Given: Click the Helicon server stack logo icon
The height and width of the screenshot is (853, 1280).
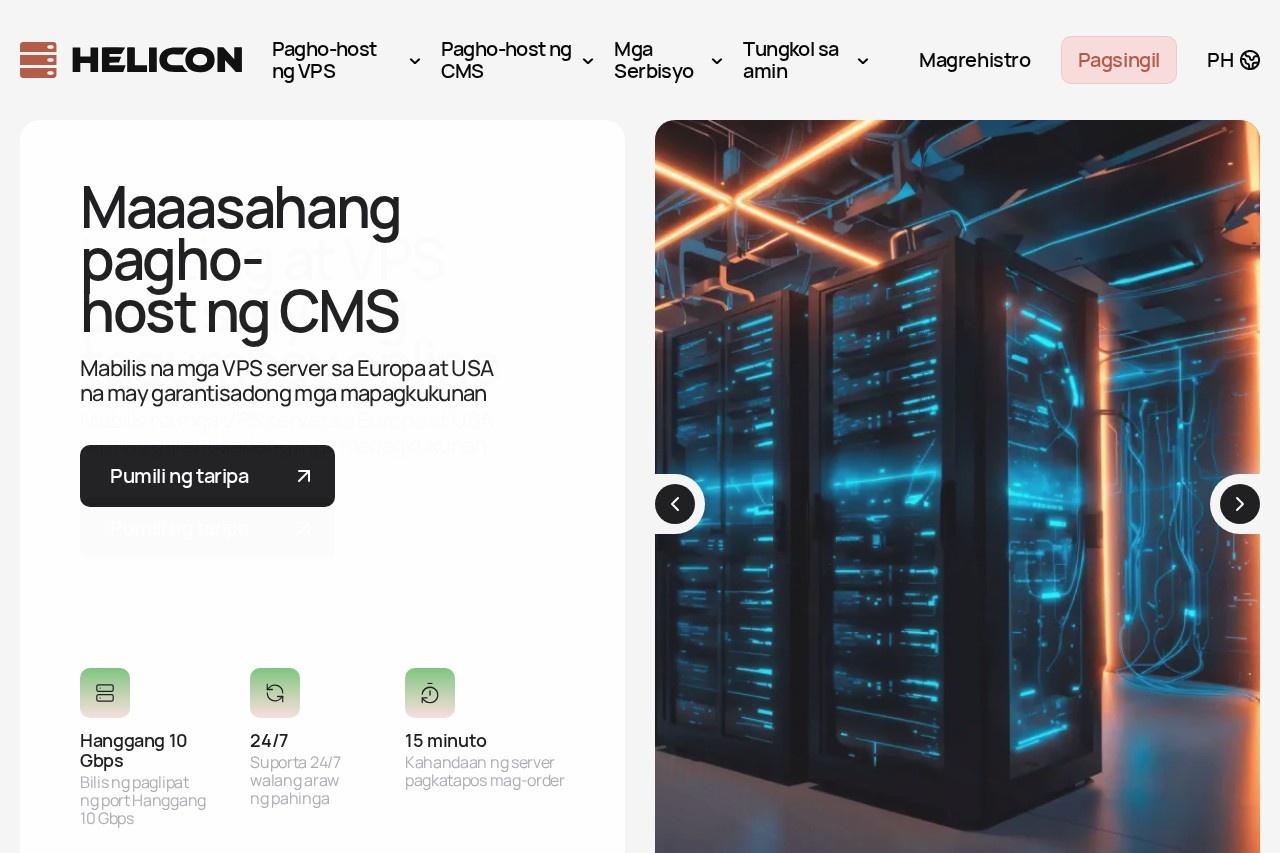Looking at the screenshot, I should point(38,60).
